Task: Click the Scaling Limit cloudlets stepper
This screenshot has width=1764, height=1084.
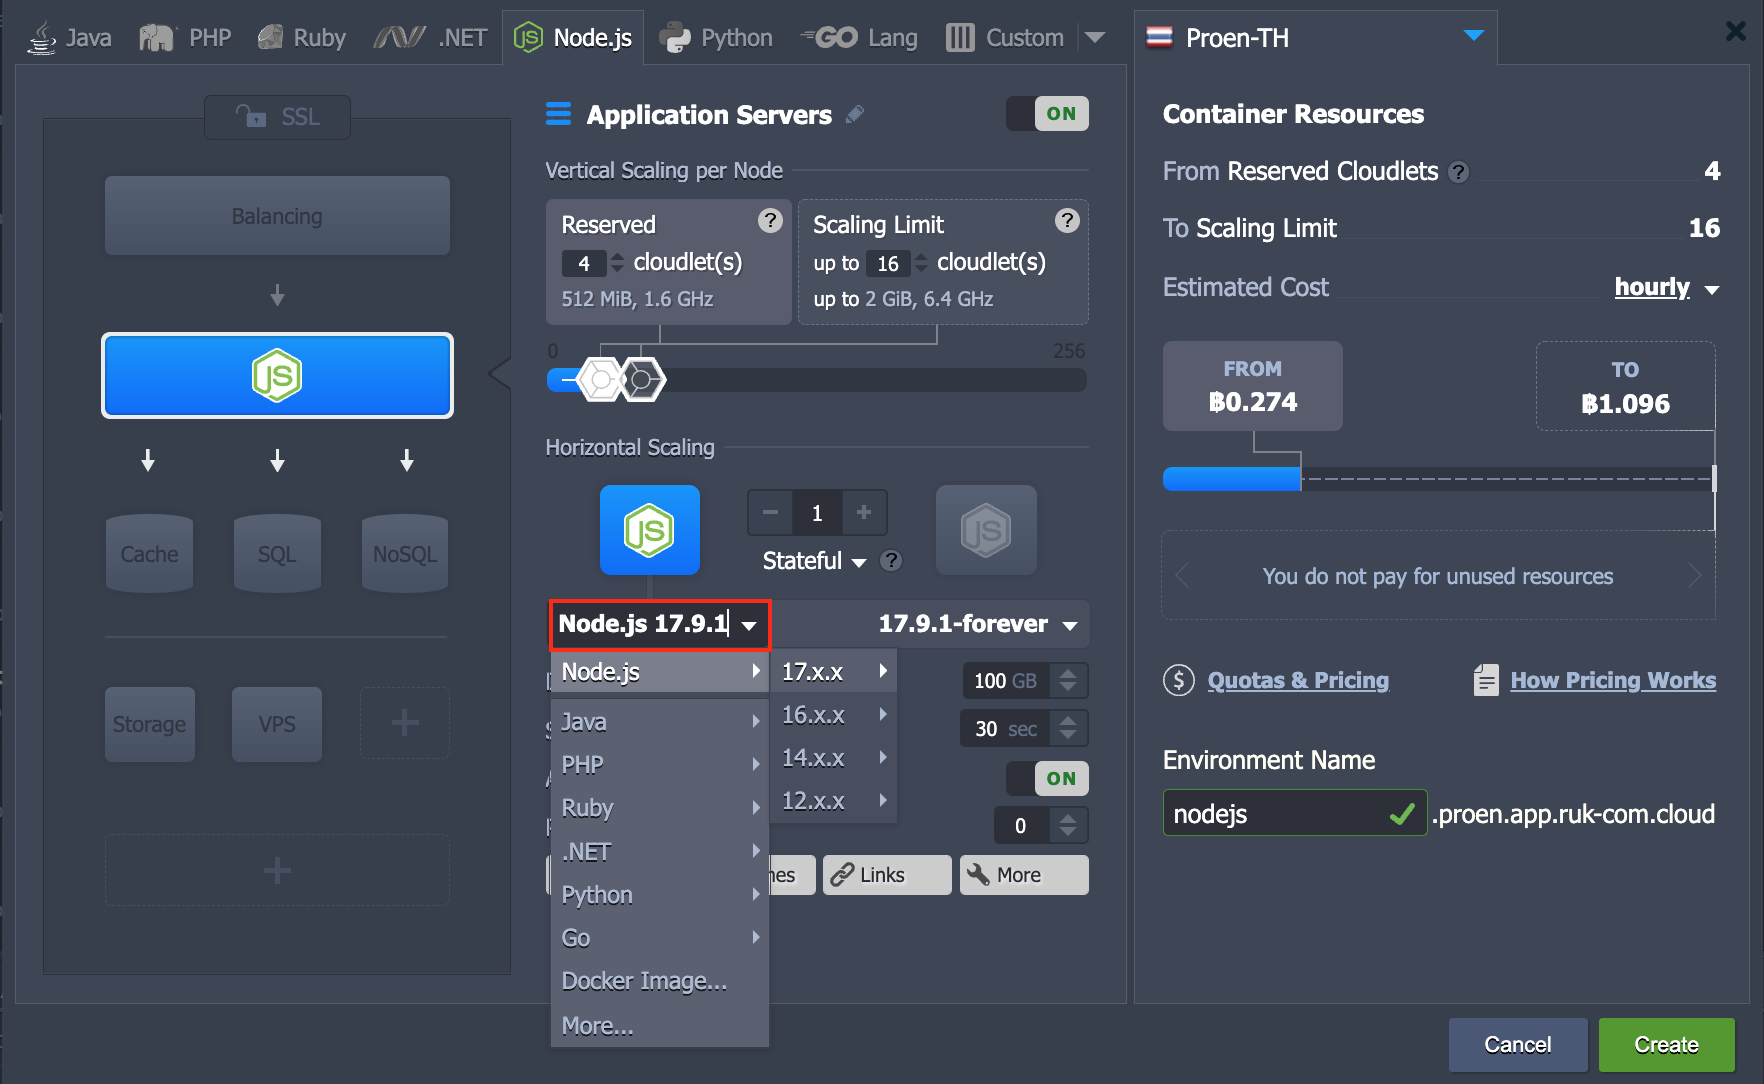Action: click(x=921, y=263)
